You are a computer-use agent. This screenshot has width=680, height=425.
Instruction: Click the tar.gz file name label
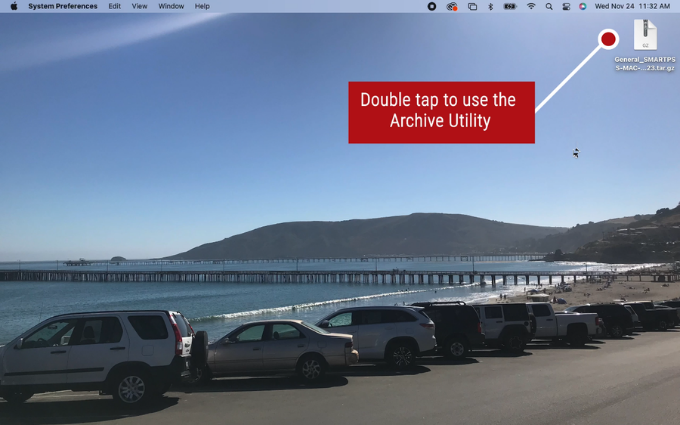(645, 63)
